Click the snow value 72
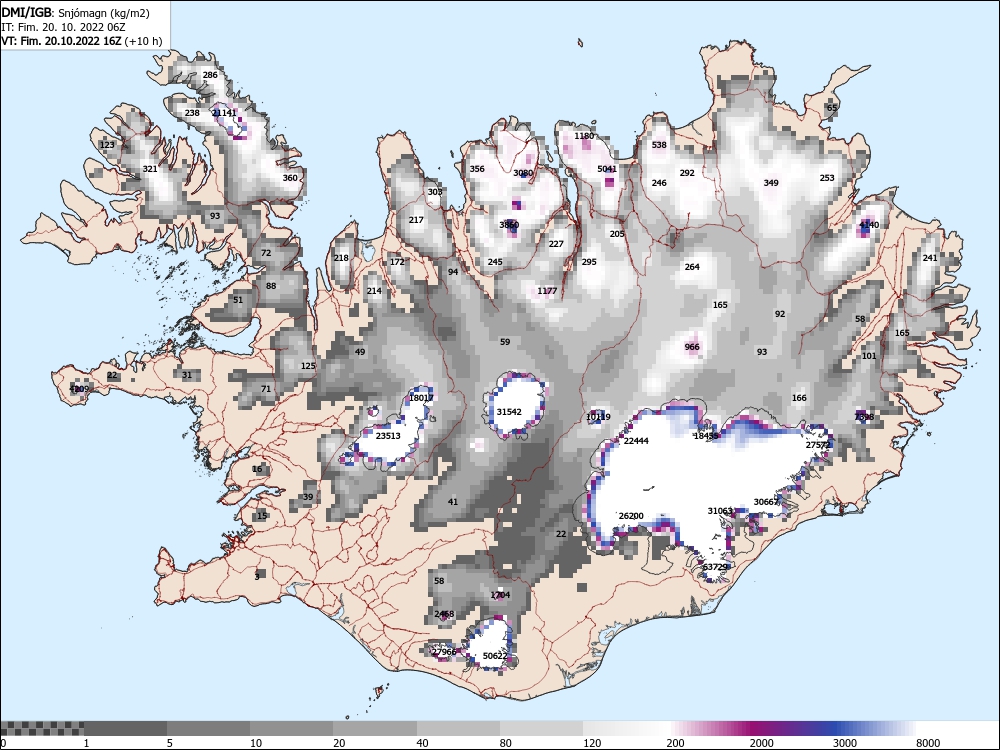The width and height of the screenshot is (1000, 750). click(266, 253)
